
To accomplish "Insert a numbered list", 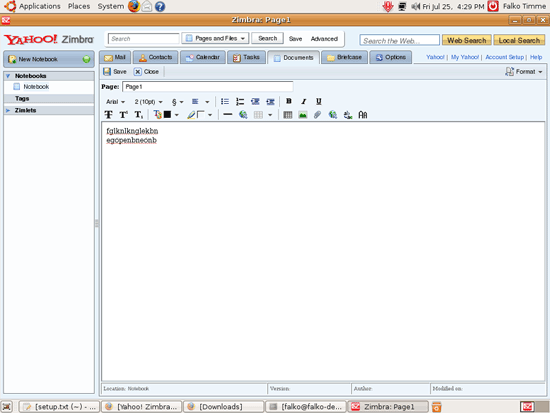I will click(240, 102).
